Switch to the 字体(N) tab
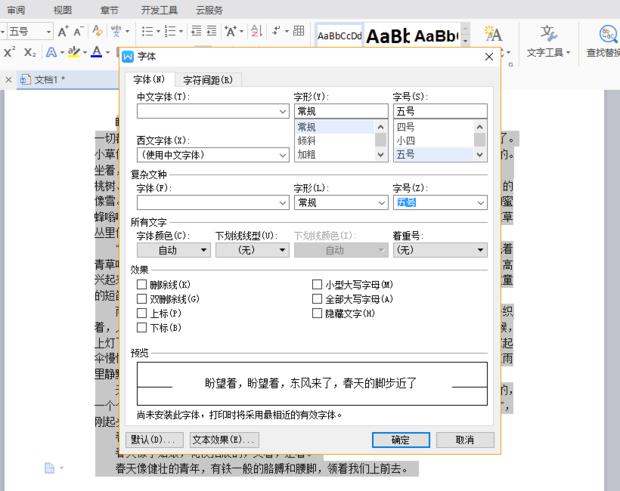This screenshot has height=491, width=620. [x=149, y=79]
